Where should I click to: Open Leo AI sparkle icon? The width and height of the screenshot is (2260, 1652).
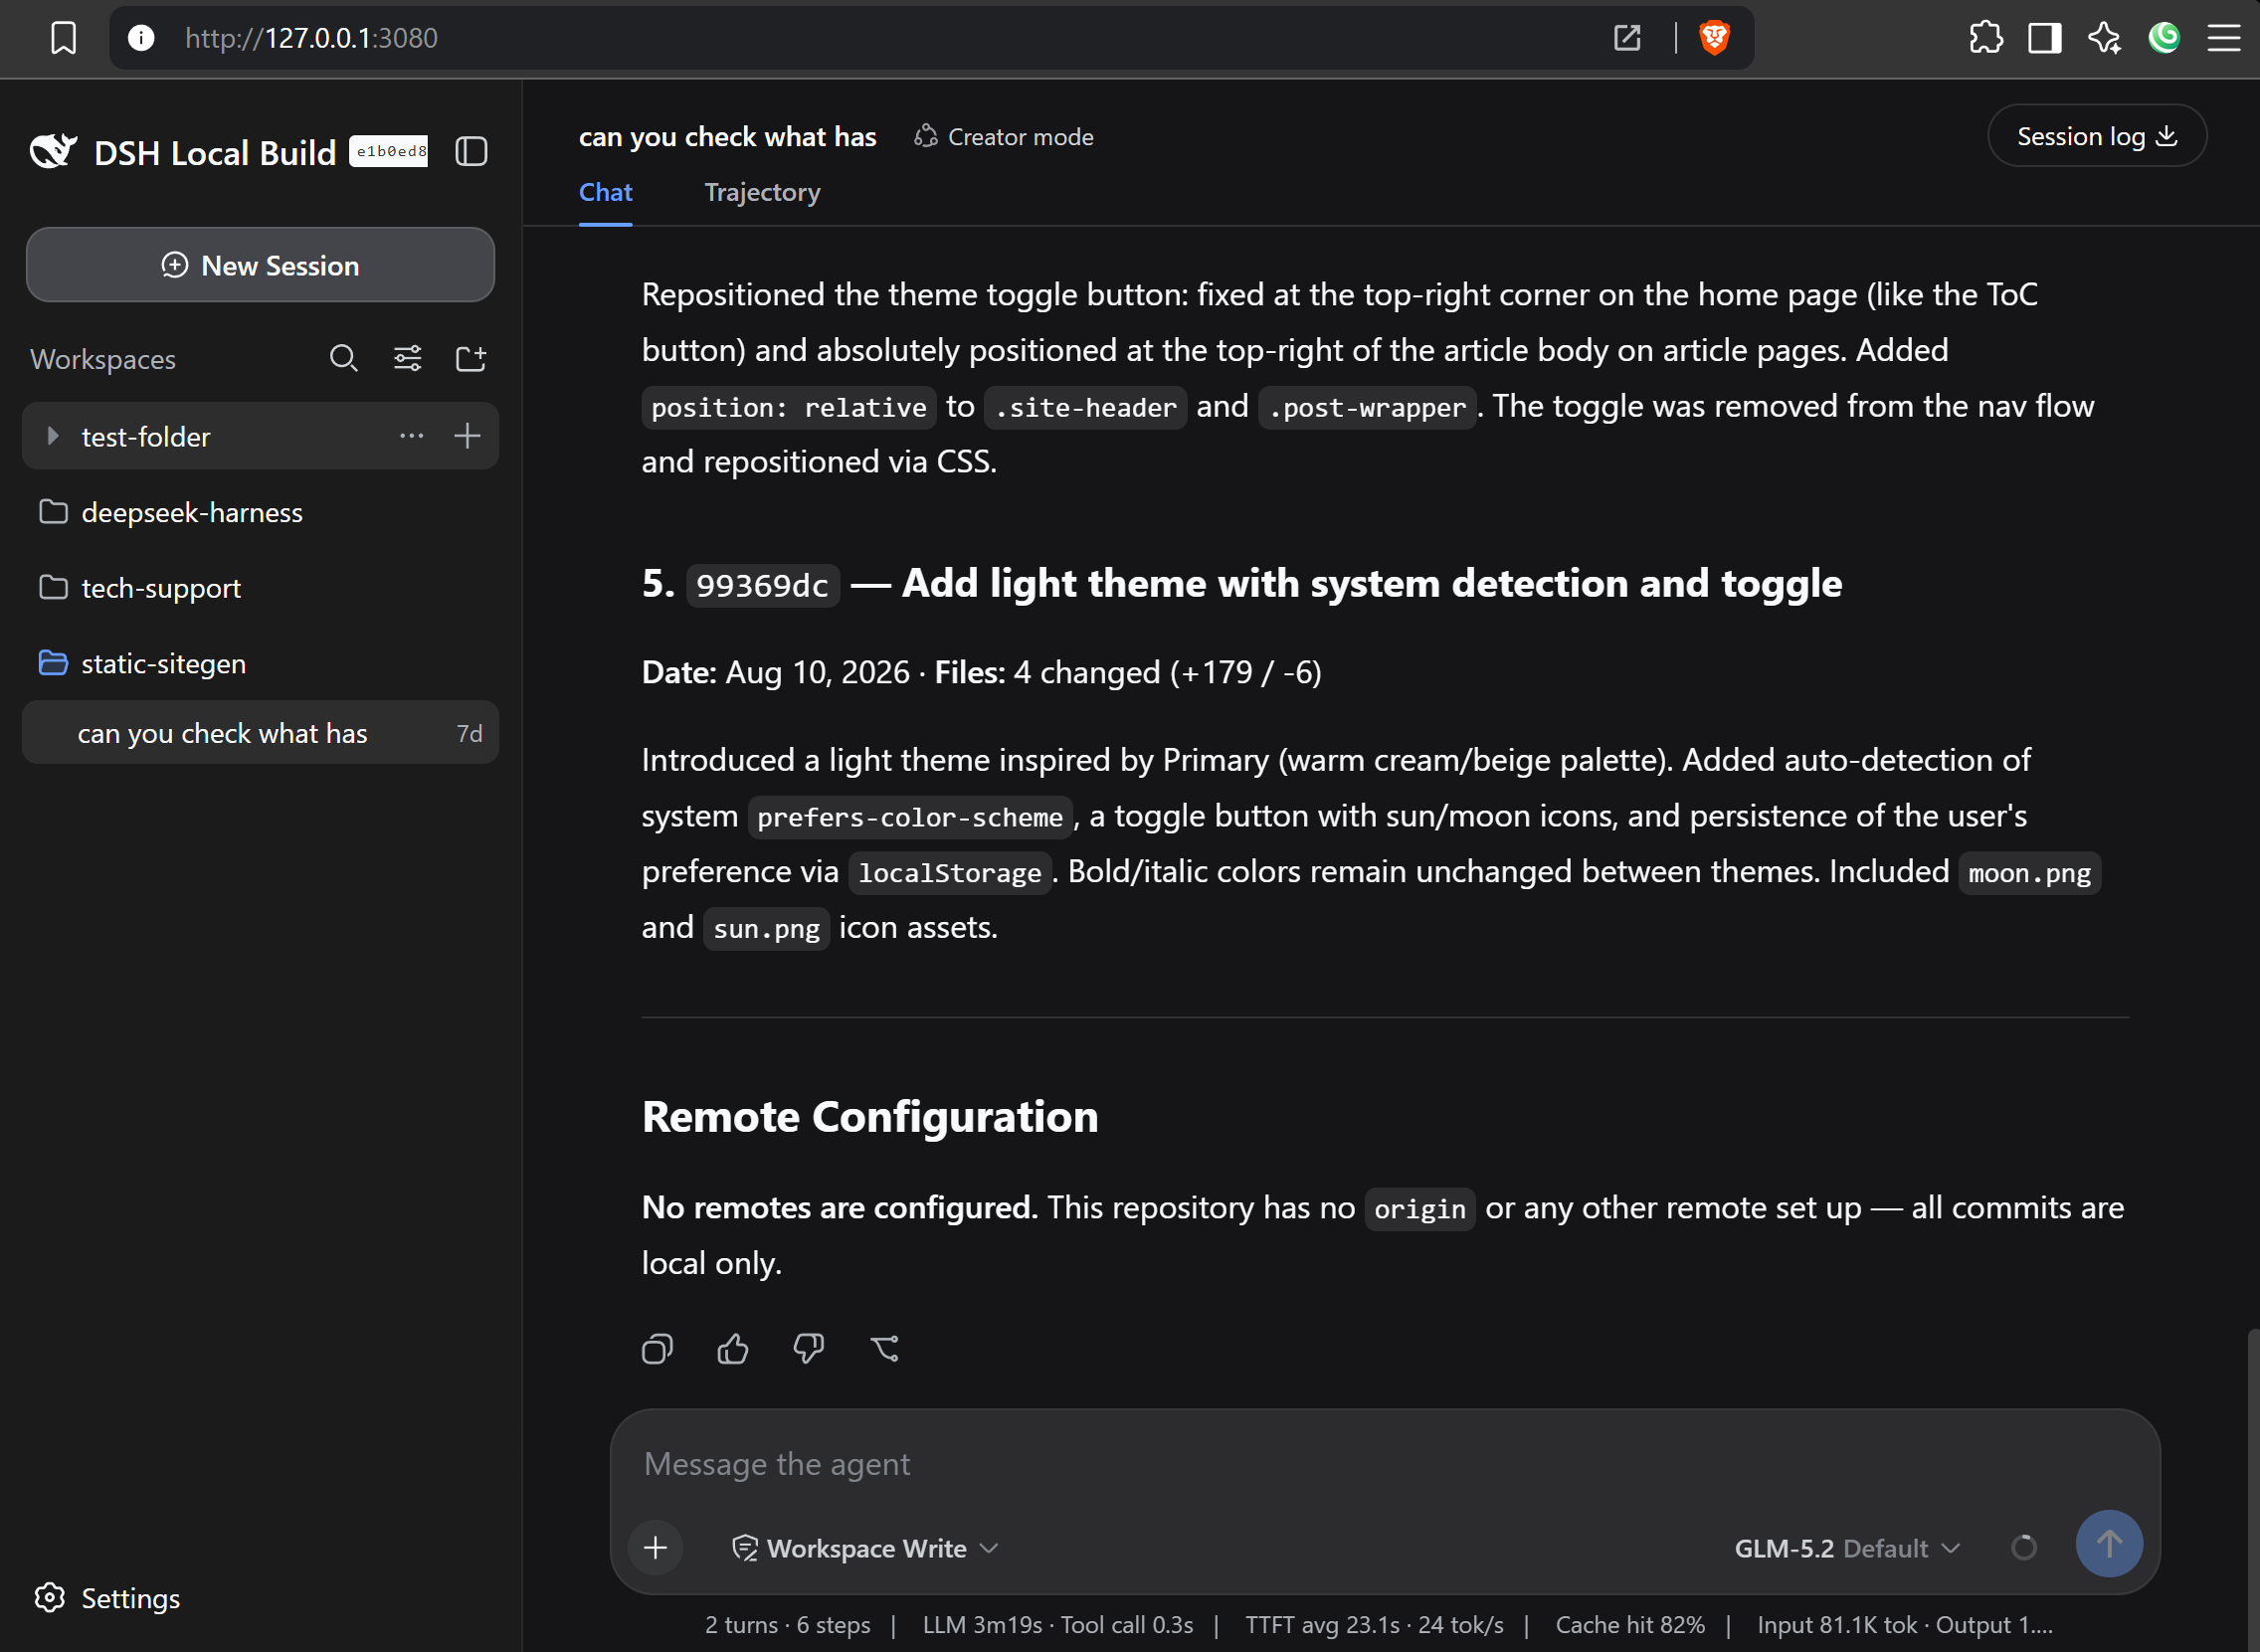pyautogui.click(x=2104, y=38)
